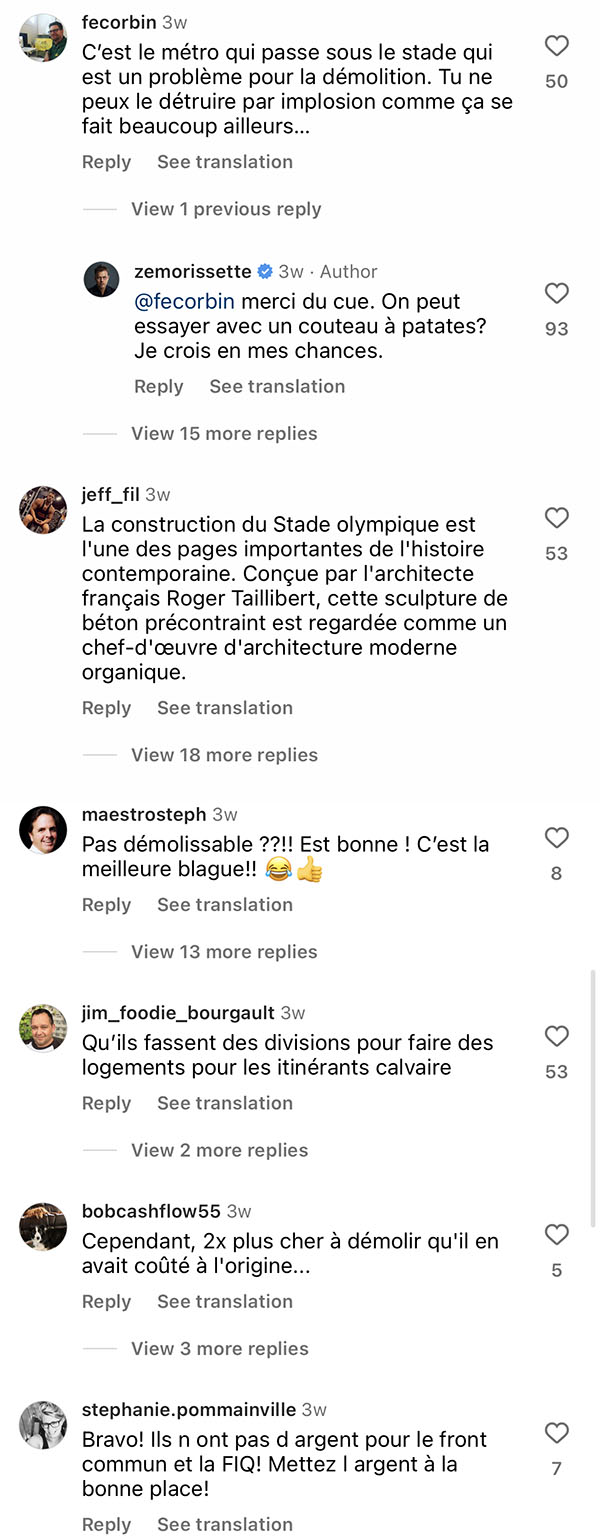Screen dimensions: 600x1537
Task: Click the comments scrollbar thumb
Action: click(x=593, y=1099)
